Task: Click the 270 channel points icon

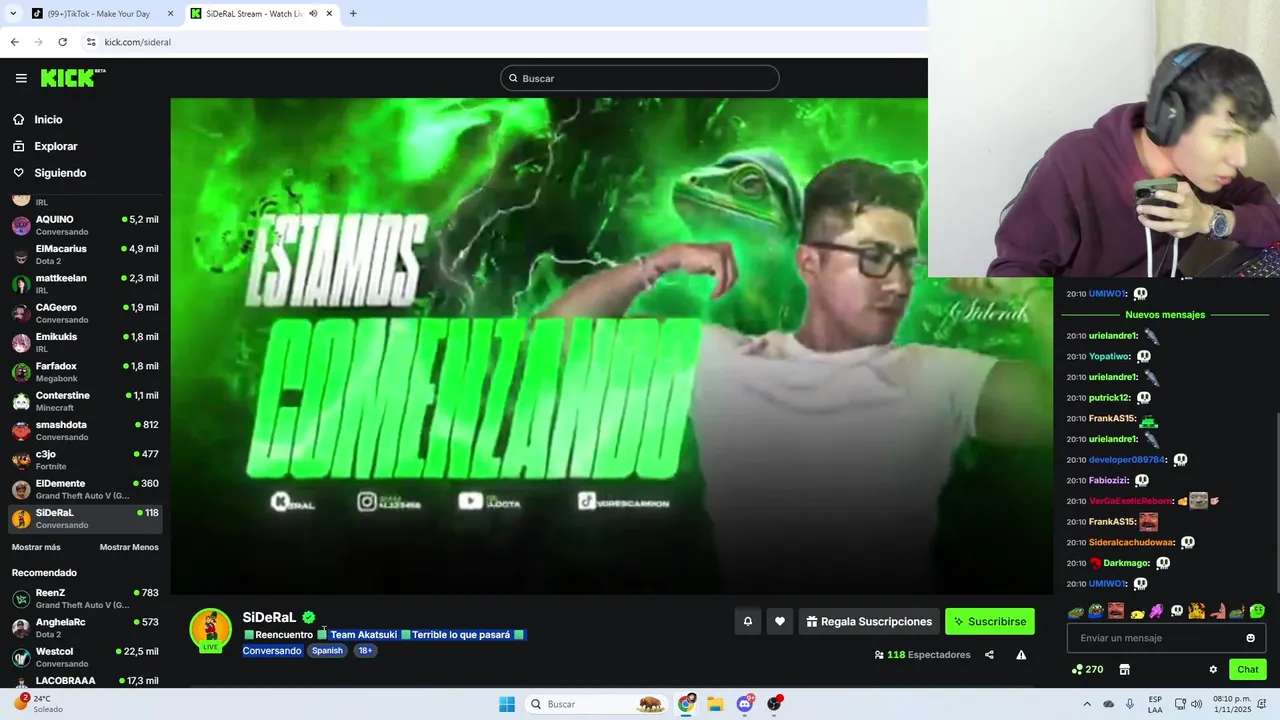Action: (x=1087, y=669)
